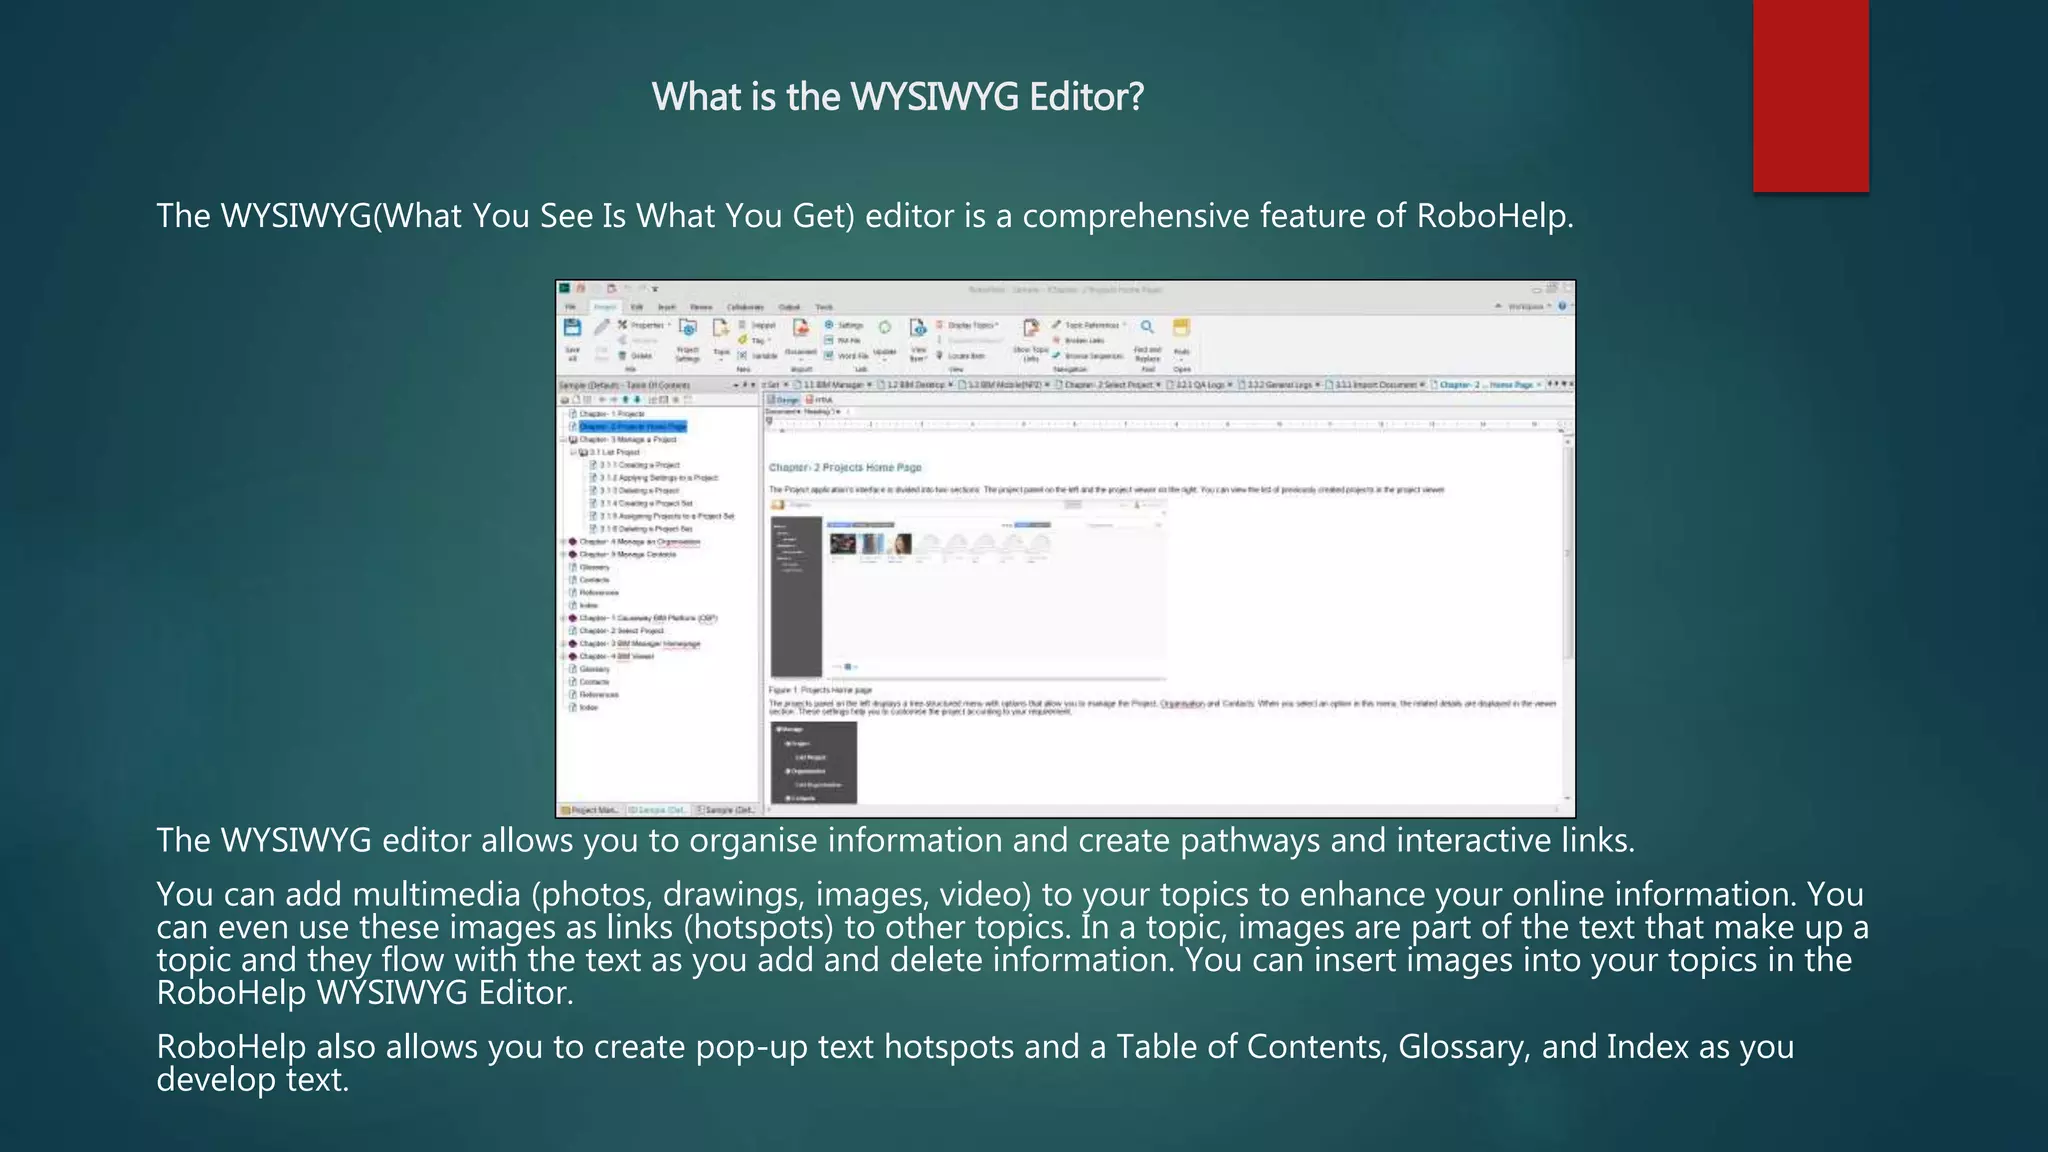Click Delete in the File group

click(x=636, y=355)
